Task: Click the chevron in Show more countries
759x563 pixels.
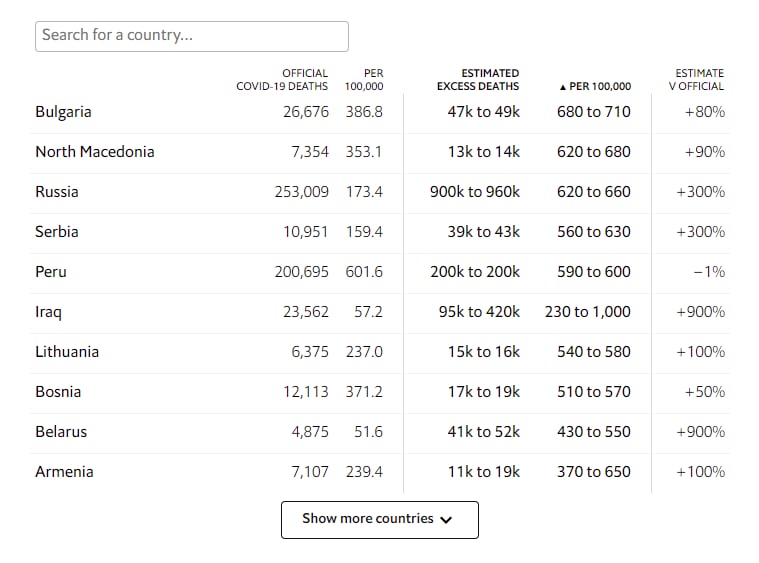Action: point(446,520)
